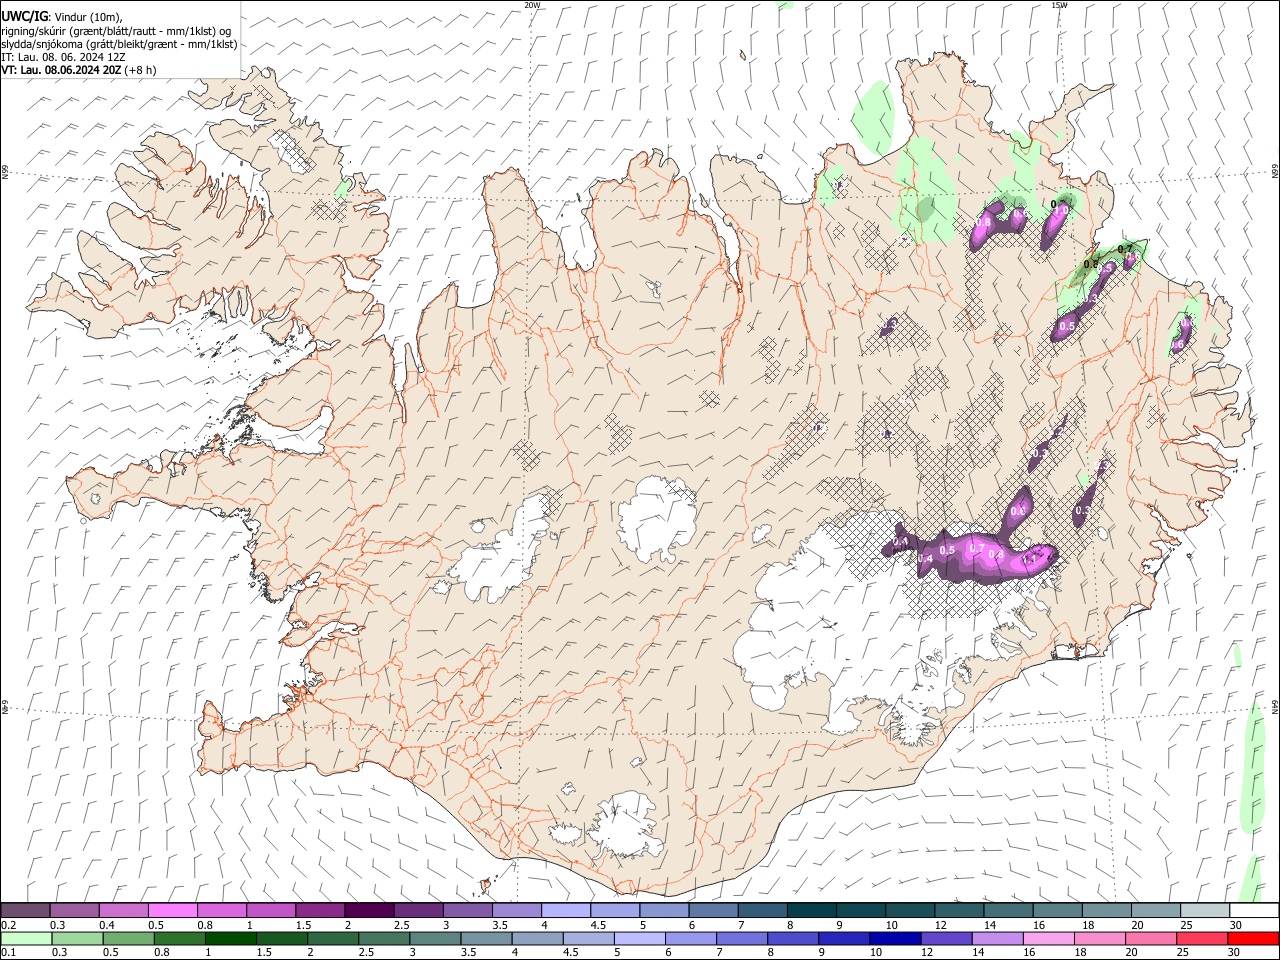Click the 'VT: Lau. 08.06.2024 20Z (+8 h)' line

[x=79, y=70]
